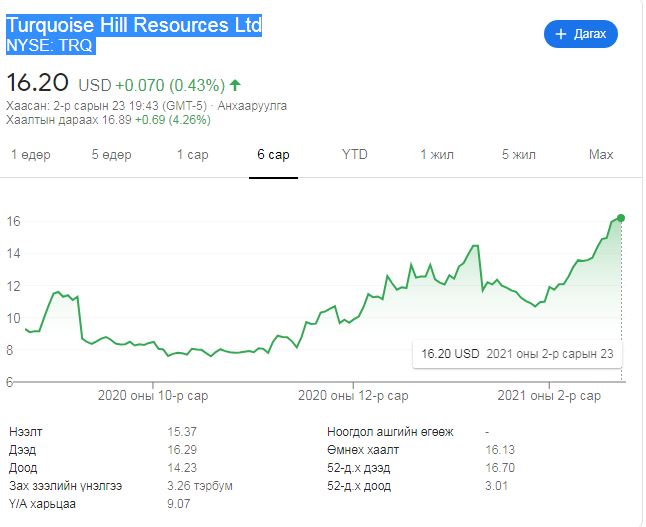Click the Дээд high value 16.29
The height and width of the screenshot is (527, 646).
pos(182,450)
